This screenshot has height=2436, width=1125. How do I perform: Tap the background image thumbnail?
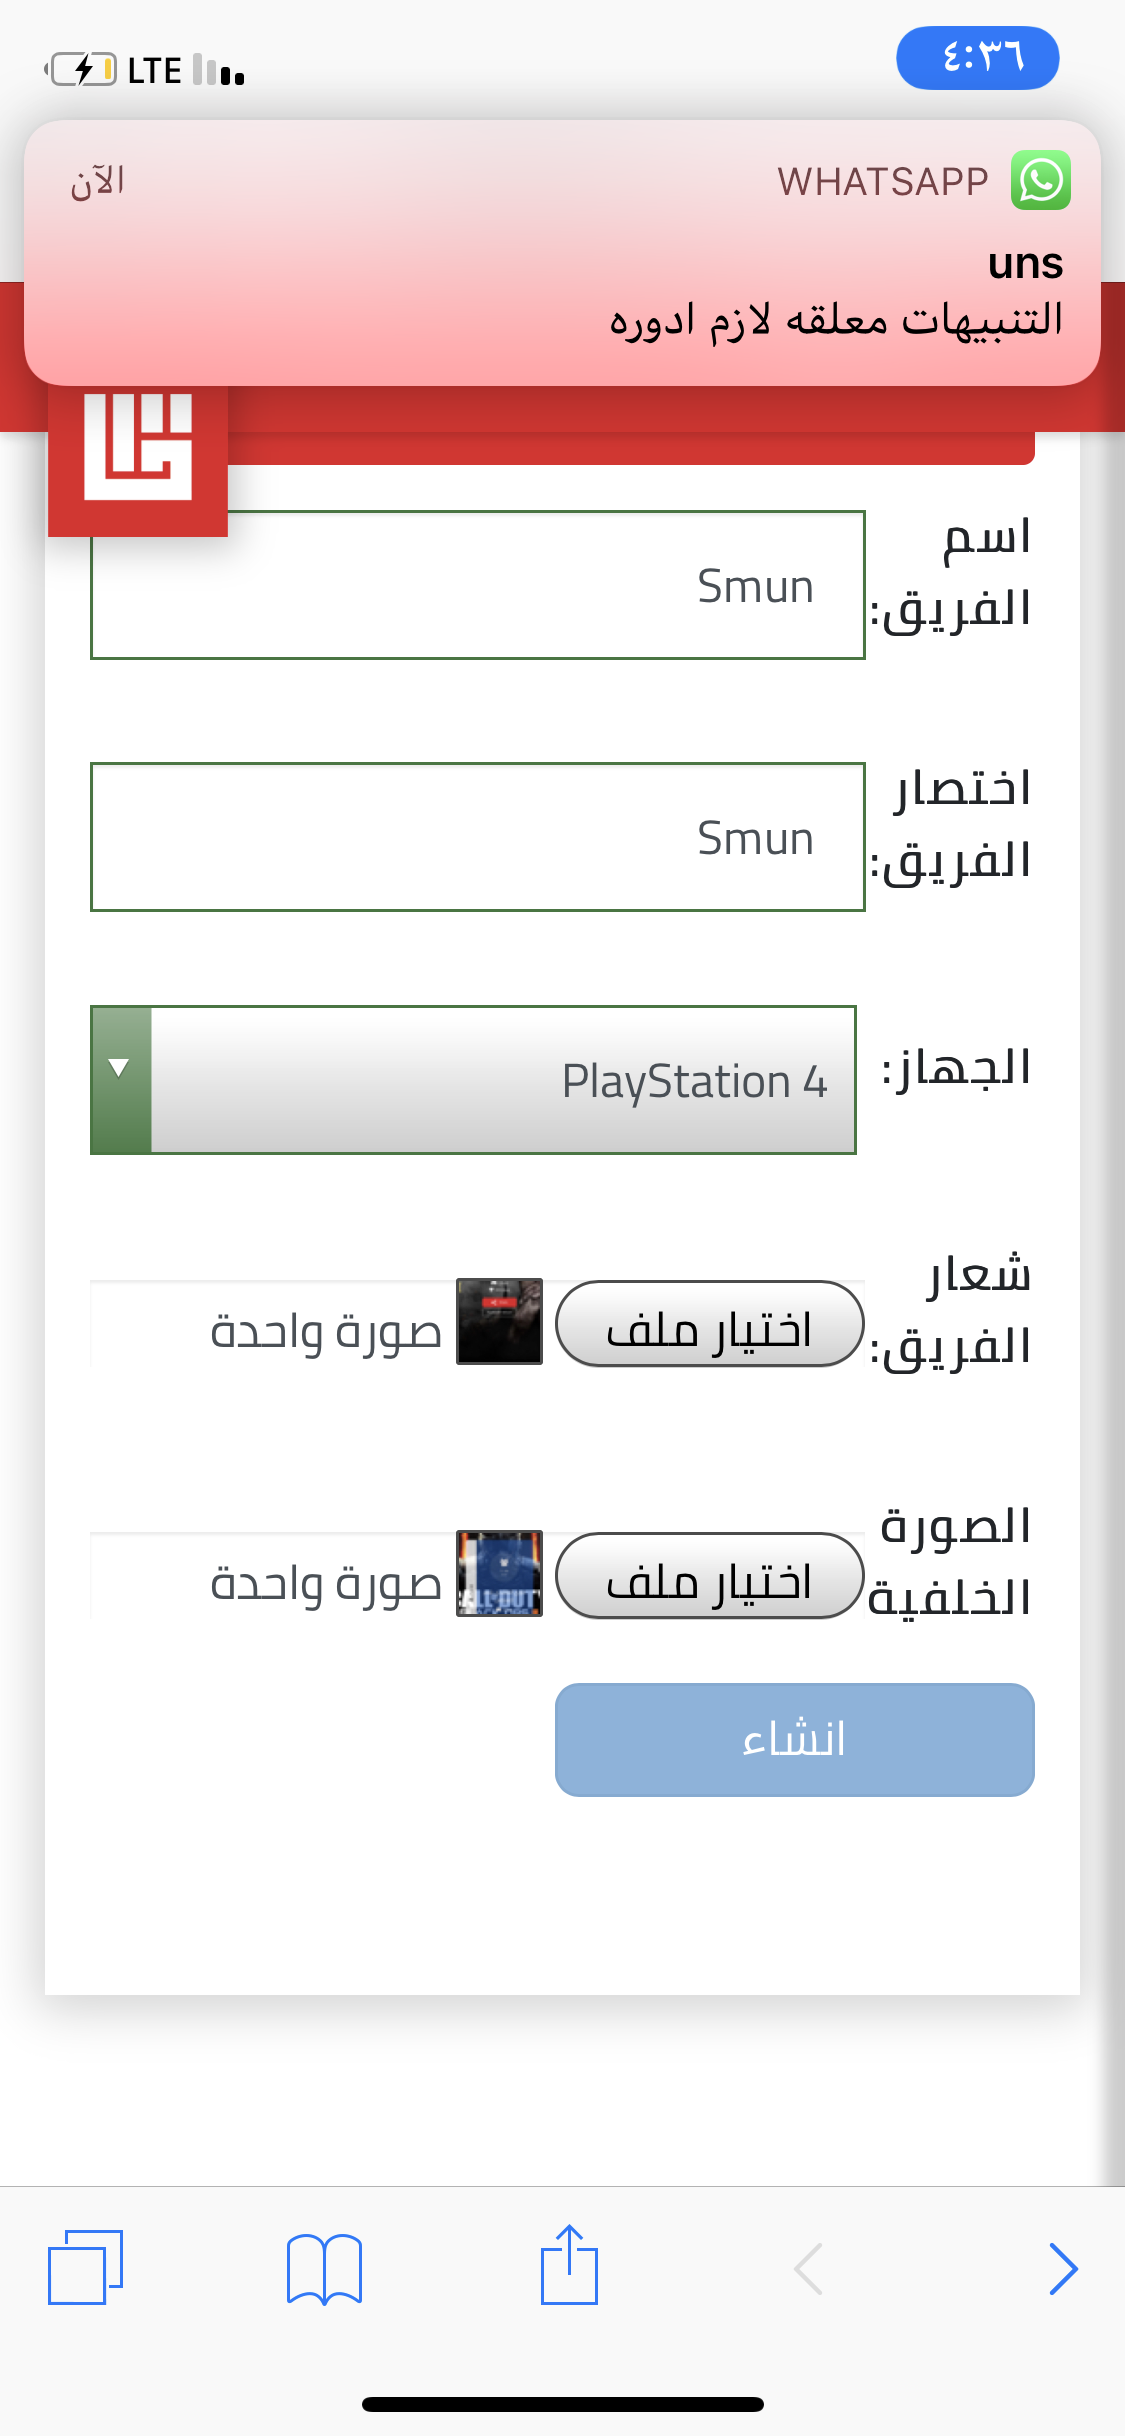click(x=499, y=1573)
